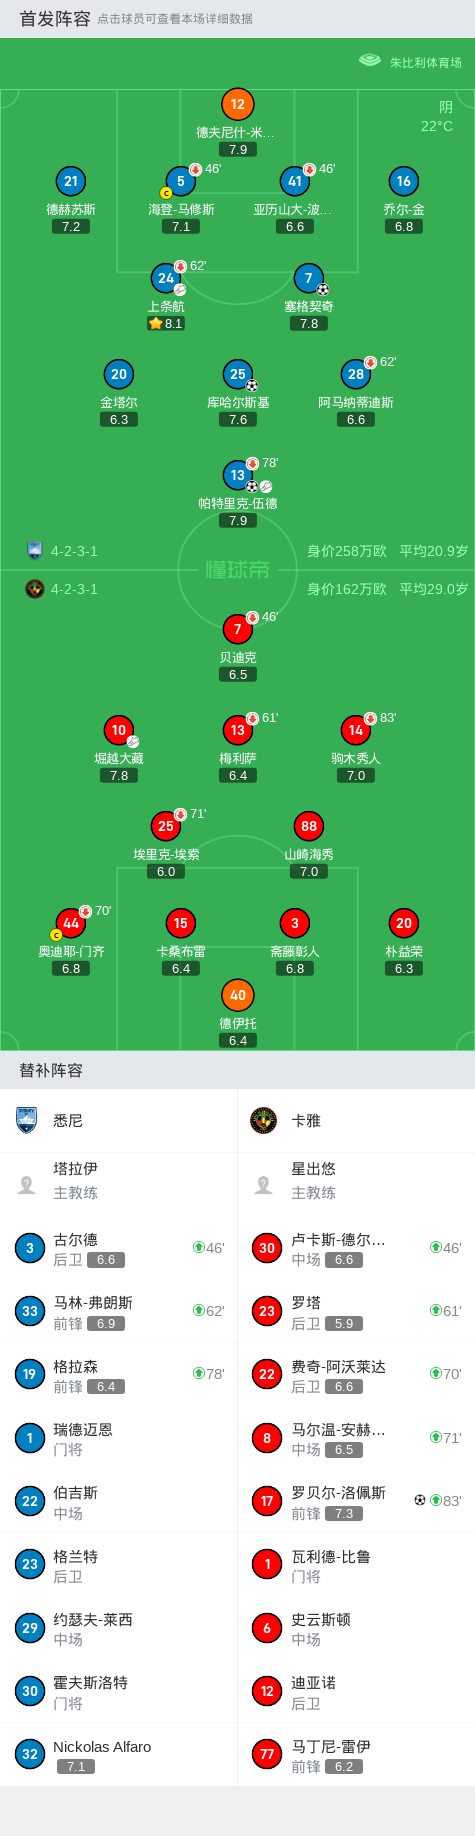The width and height of the screenshot is (475, 1836).
Task: Open substitute 马林-弗朗斯 number 33 entry
Action: pos(119,1311)
